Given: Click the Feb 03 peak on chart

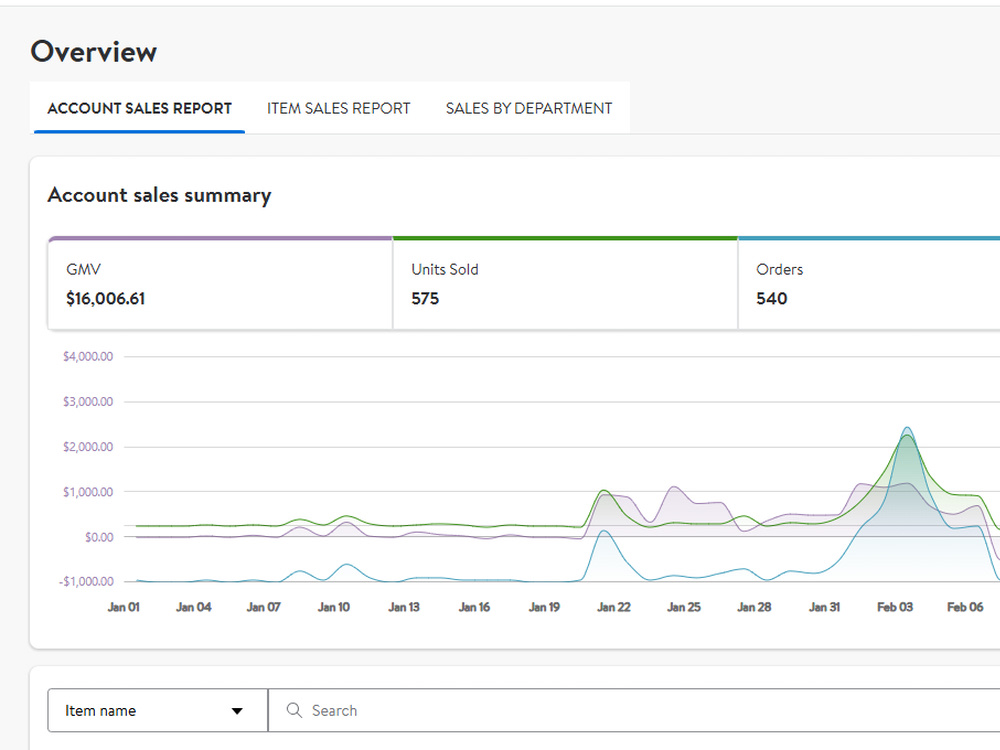Looking at the screenshot, I should tap(906, 429).
